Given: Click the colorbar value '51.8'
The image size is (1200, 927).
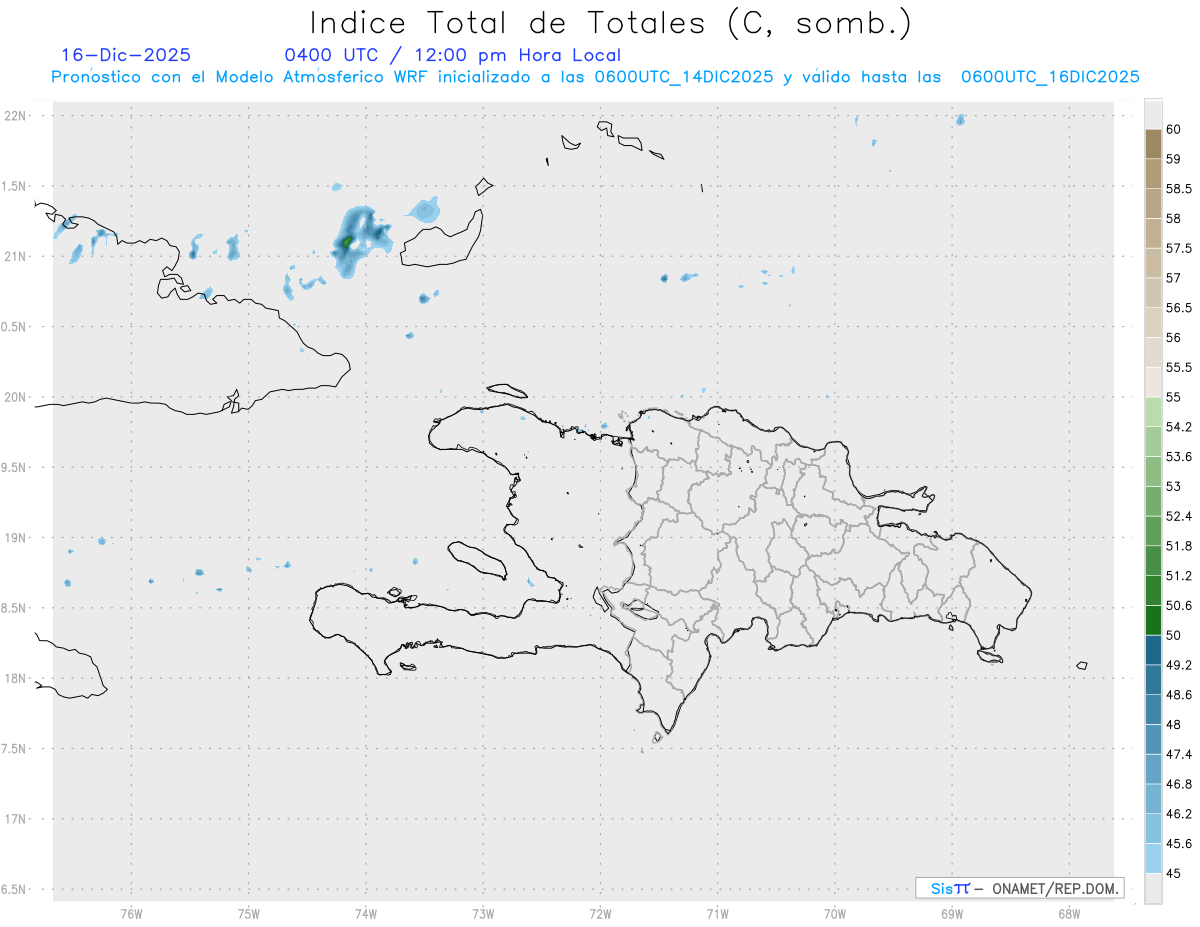Looking at the screenshot, I should point(1178,546).
